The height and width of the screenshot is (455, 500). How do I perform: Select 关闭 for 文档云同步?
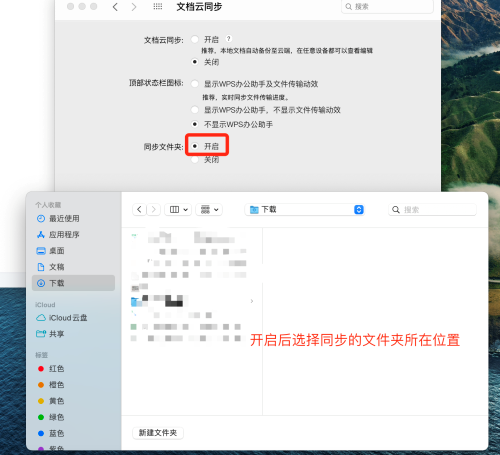pos(195,62)
